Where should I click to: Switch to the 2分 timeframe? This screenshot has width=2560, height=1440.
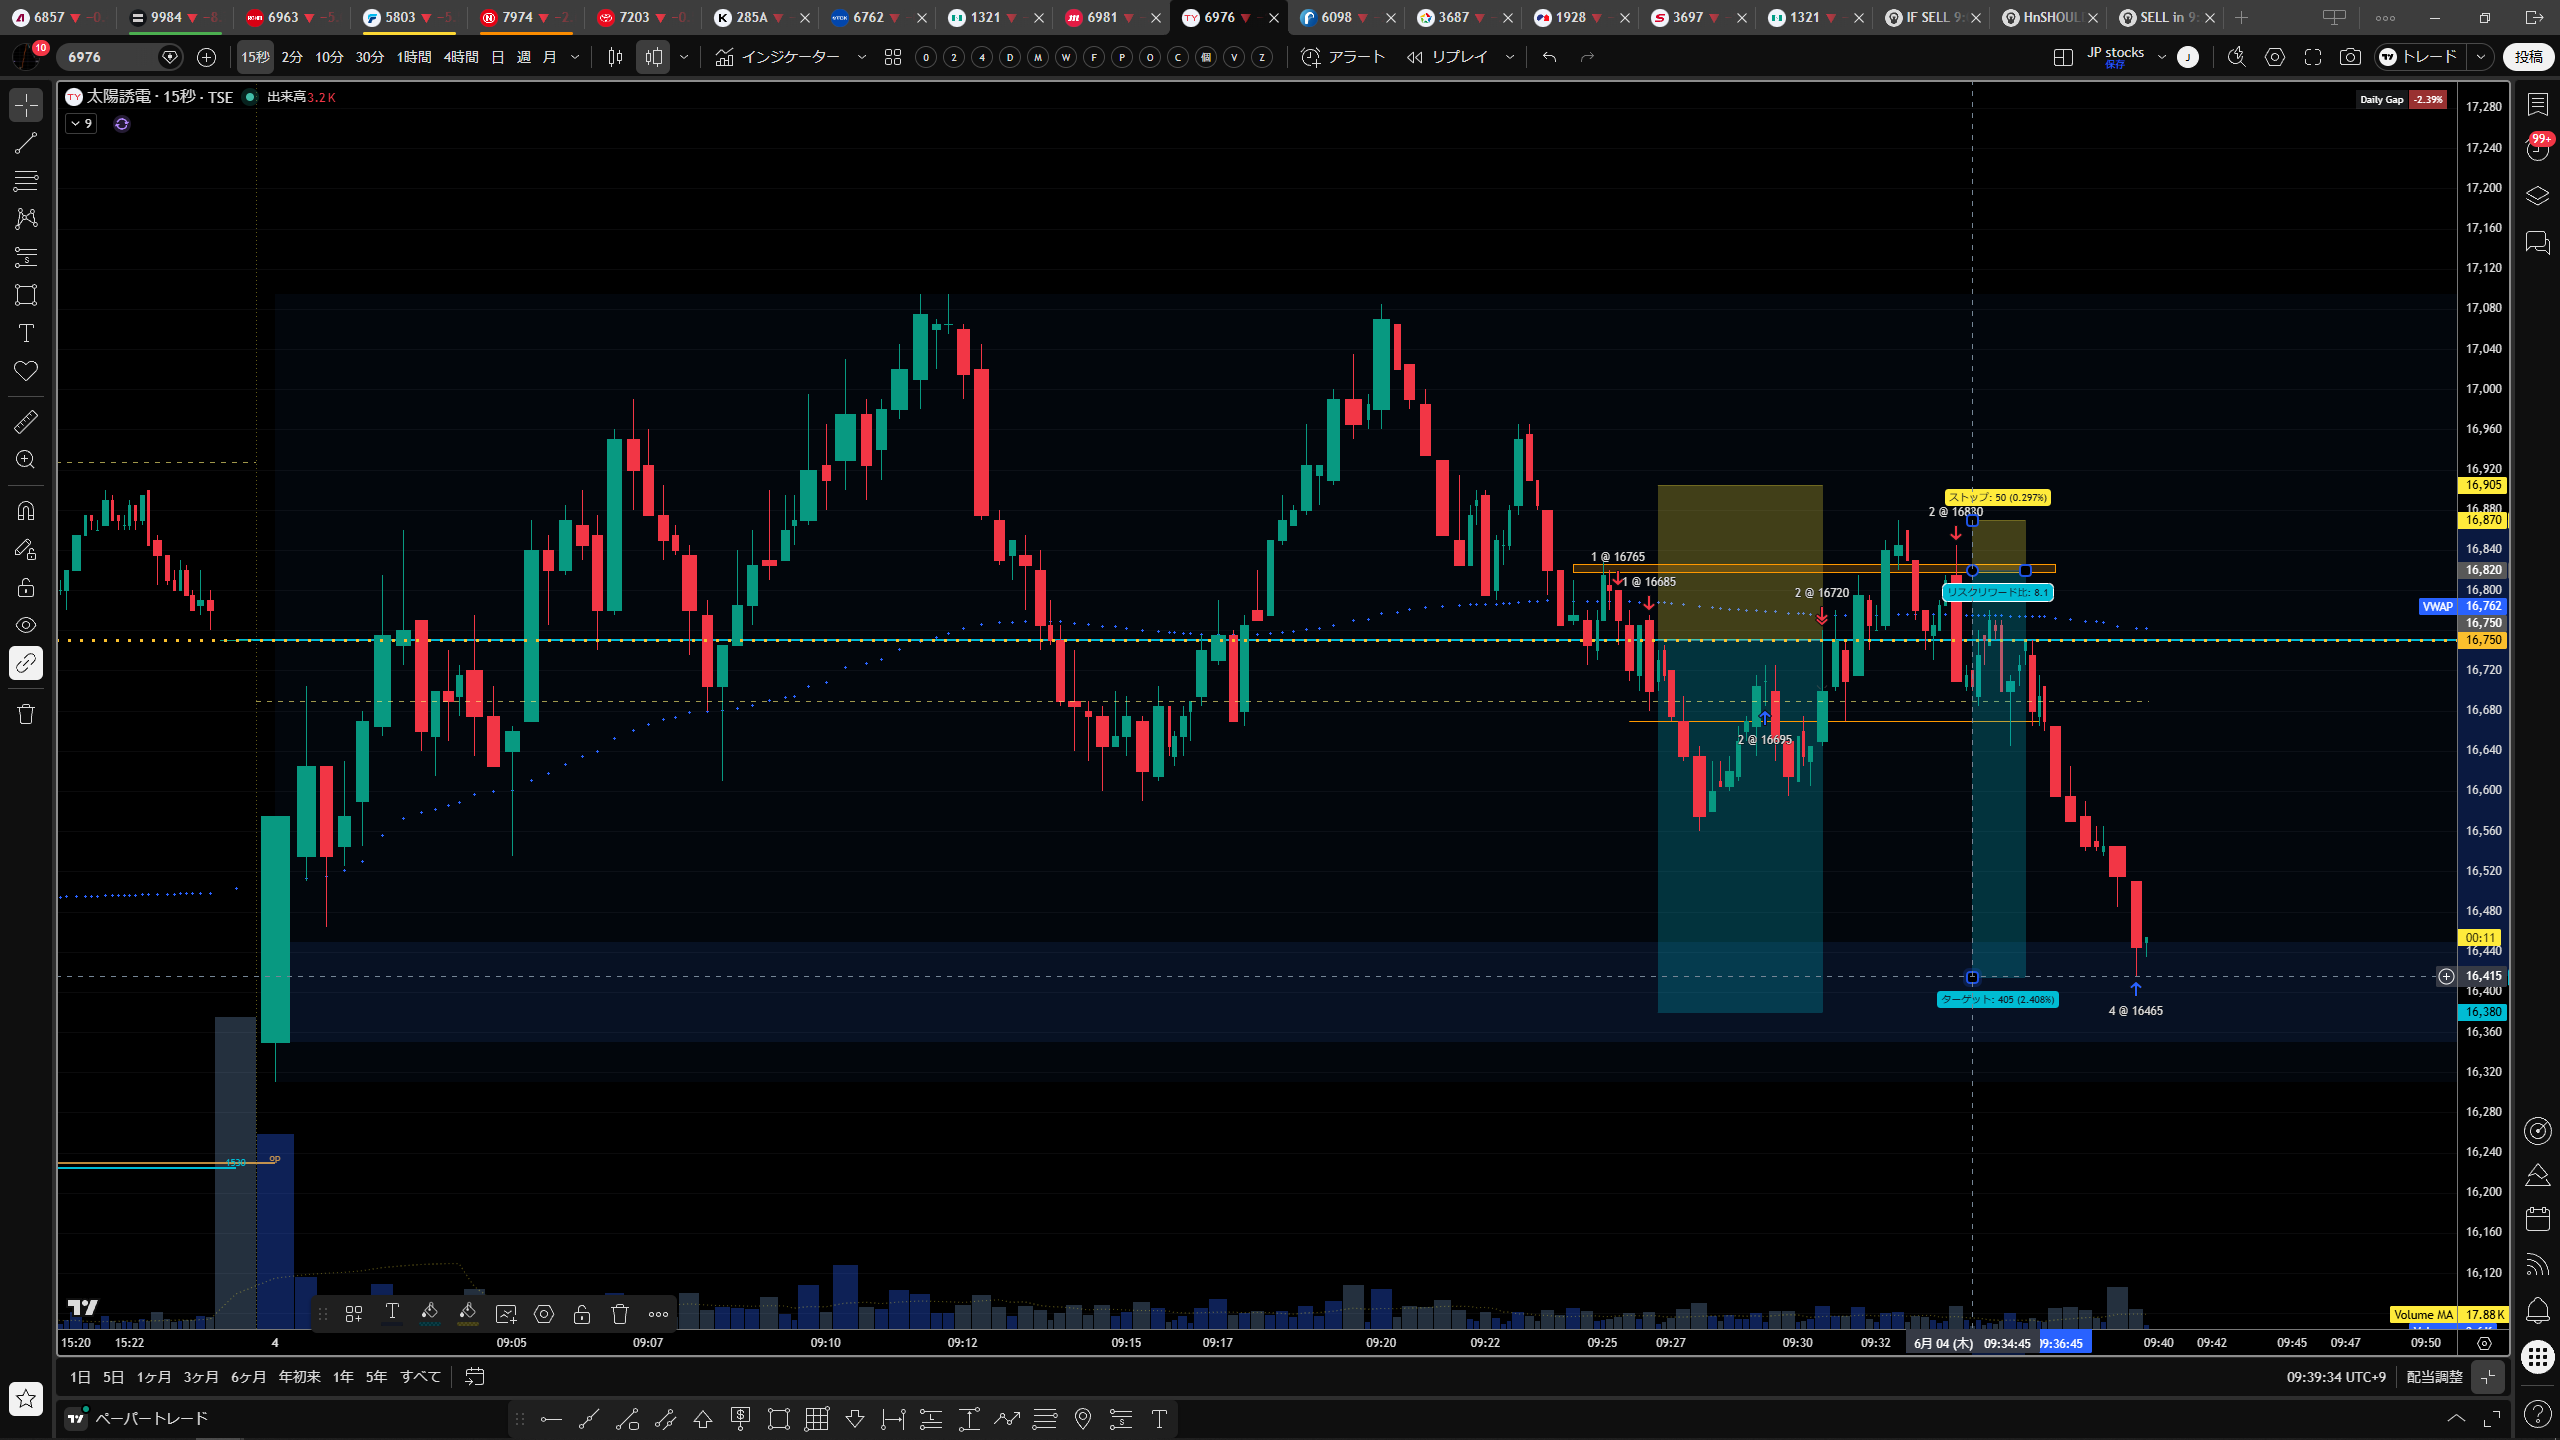pos(292,57)
